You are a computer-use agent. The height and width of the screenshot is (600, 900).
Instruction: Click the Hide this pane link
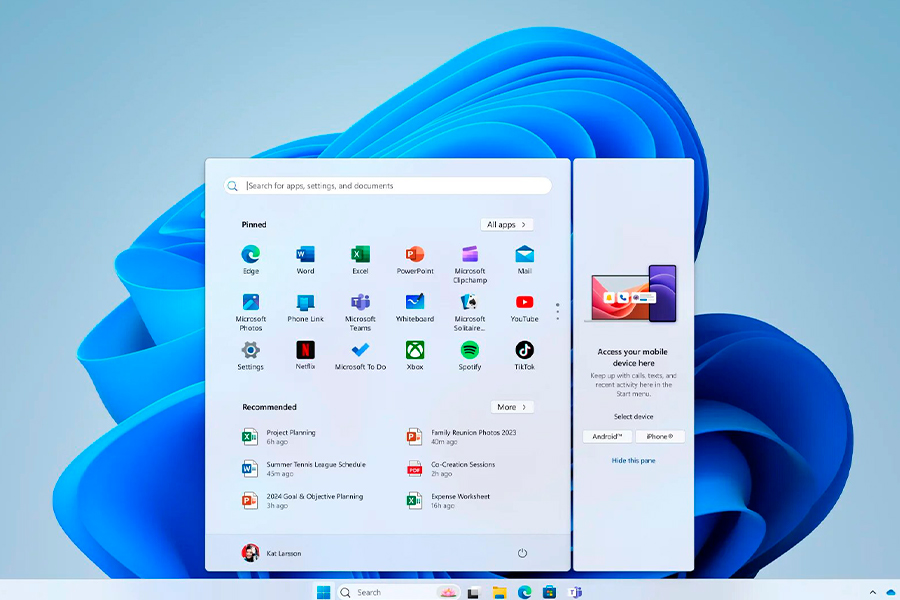pos(634,460)
